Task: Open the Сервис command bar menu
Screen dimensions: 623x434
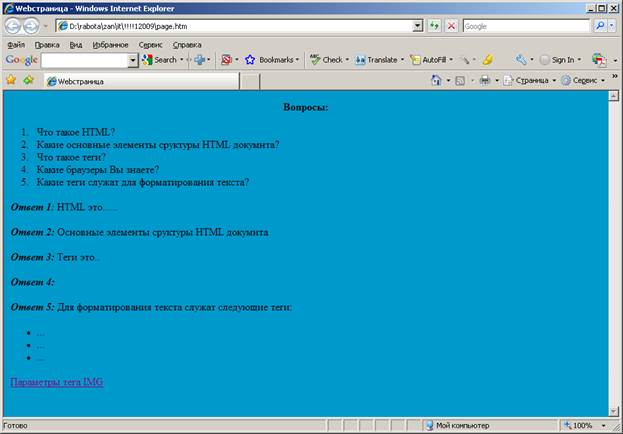Action: click(583, 81)
